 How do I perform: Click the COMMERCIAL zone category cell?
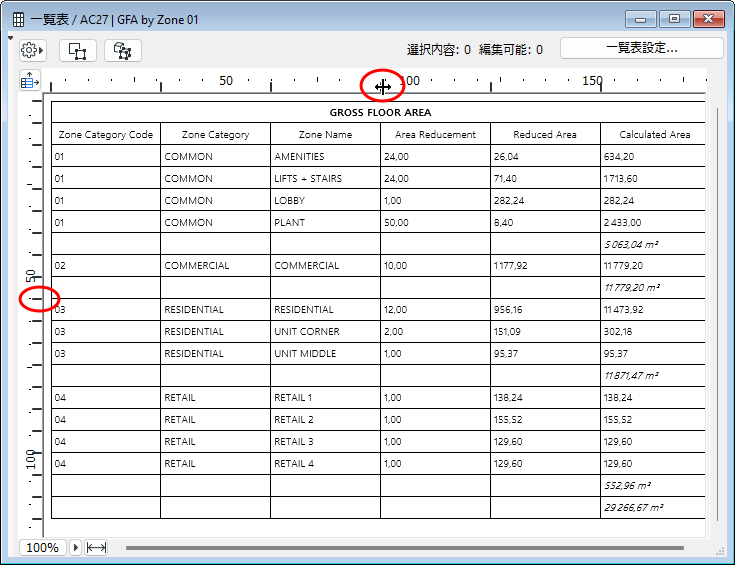pyautogui.click(x=216, y=265)
